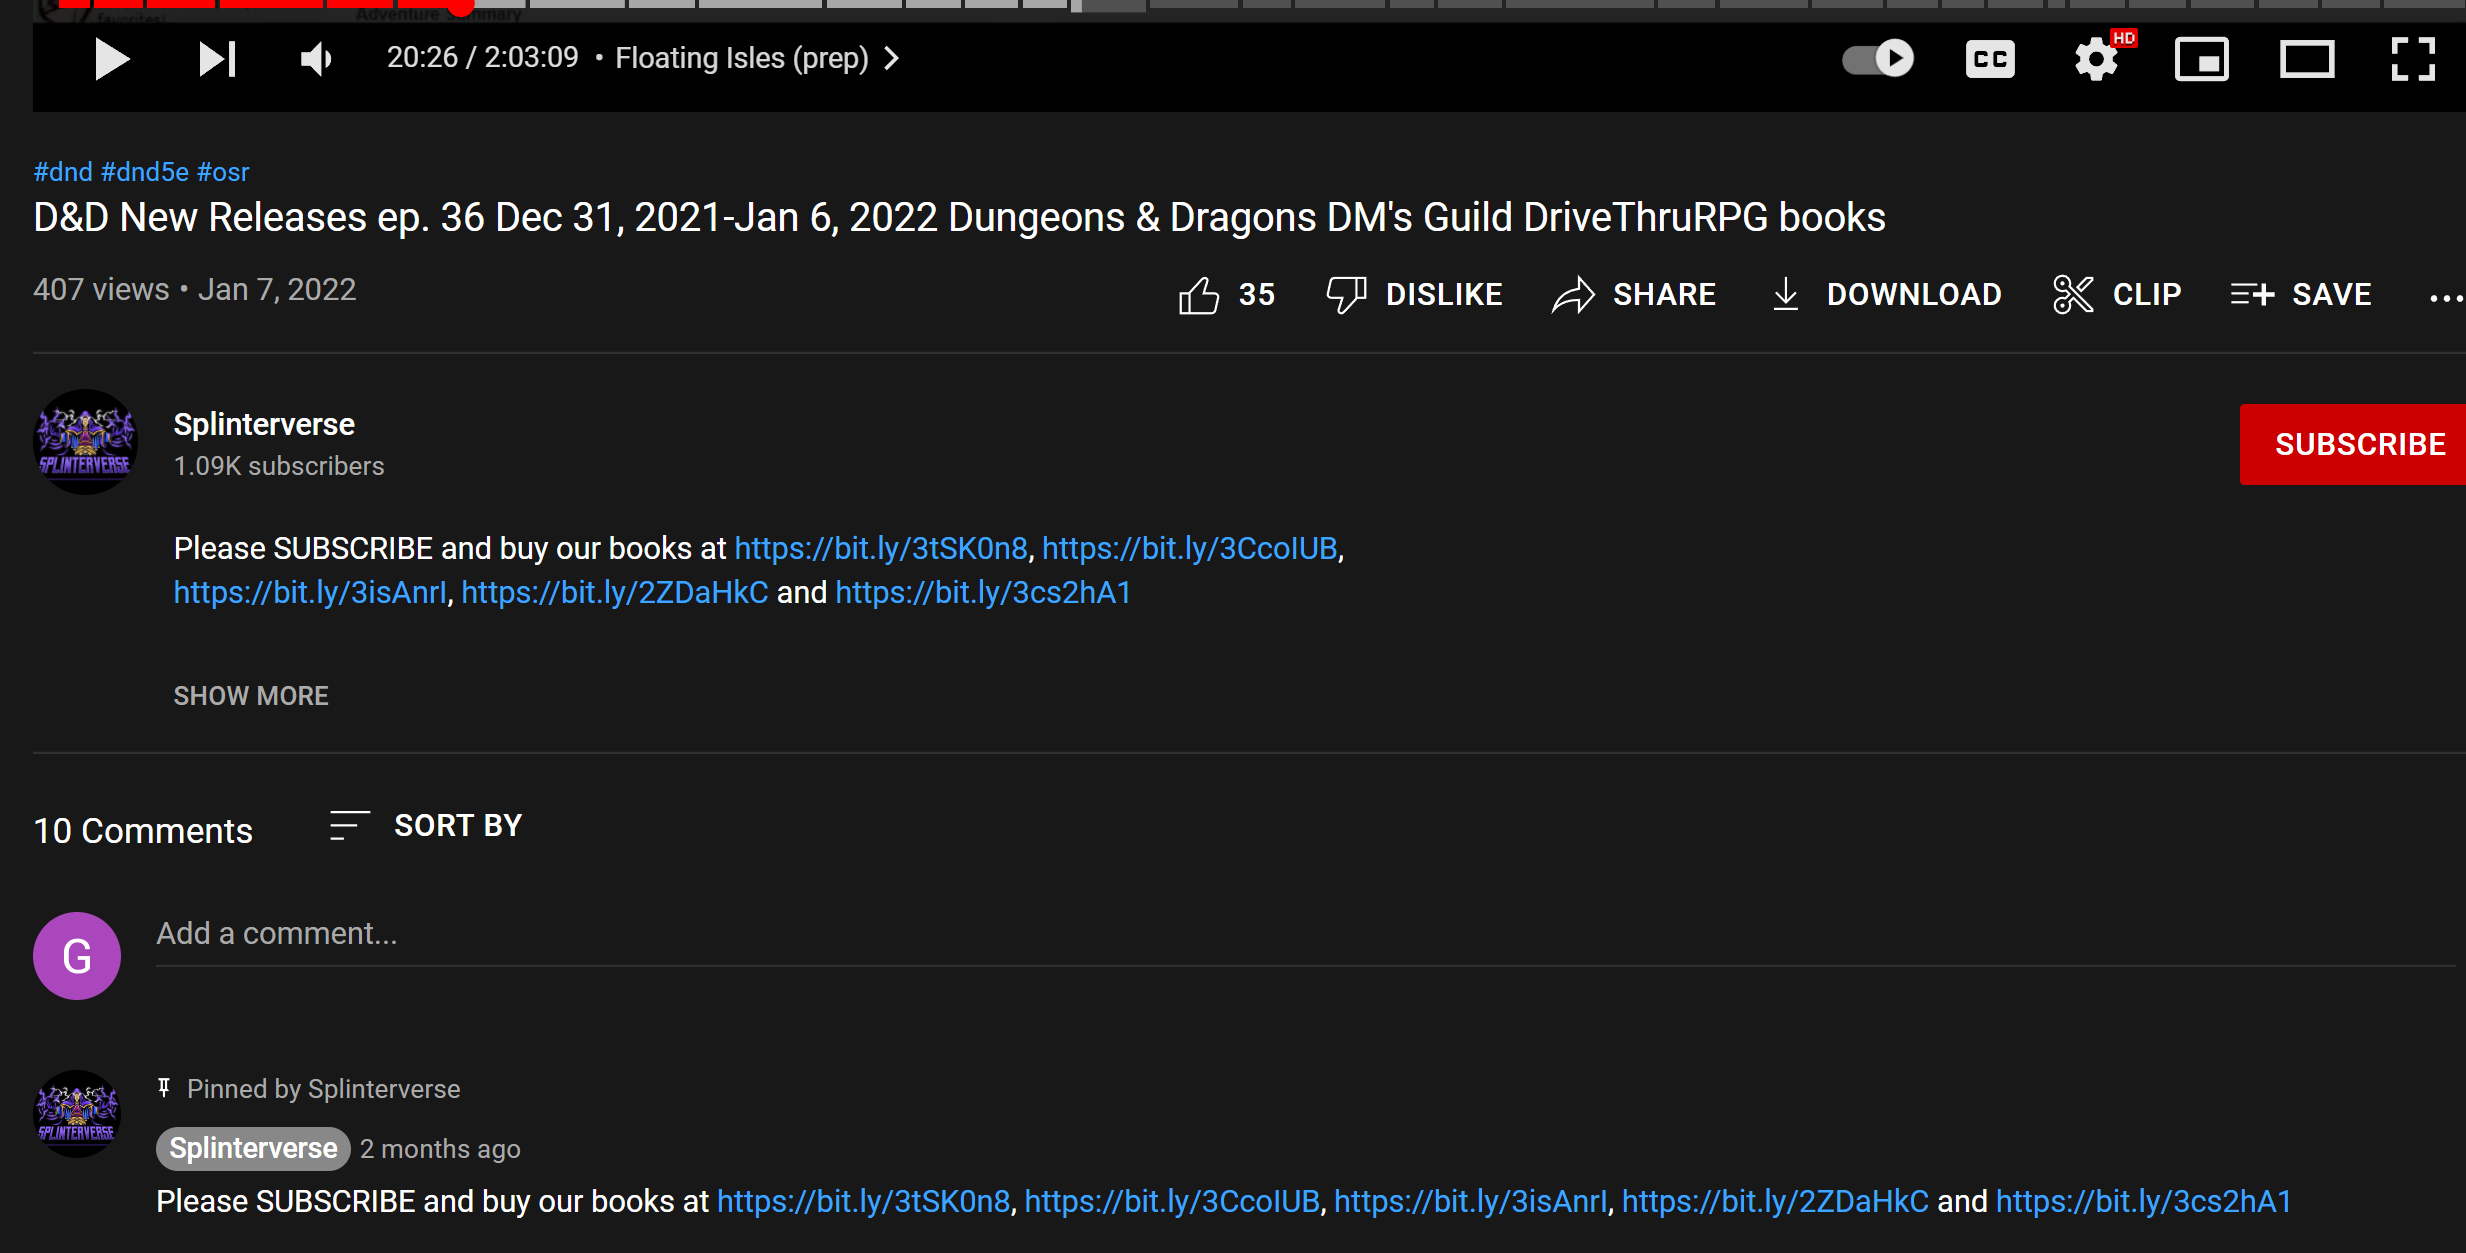Save video to playlist
Image resolution: width=2466 pixels, height=1253 pixels.
click(x=2301, y=295)
